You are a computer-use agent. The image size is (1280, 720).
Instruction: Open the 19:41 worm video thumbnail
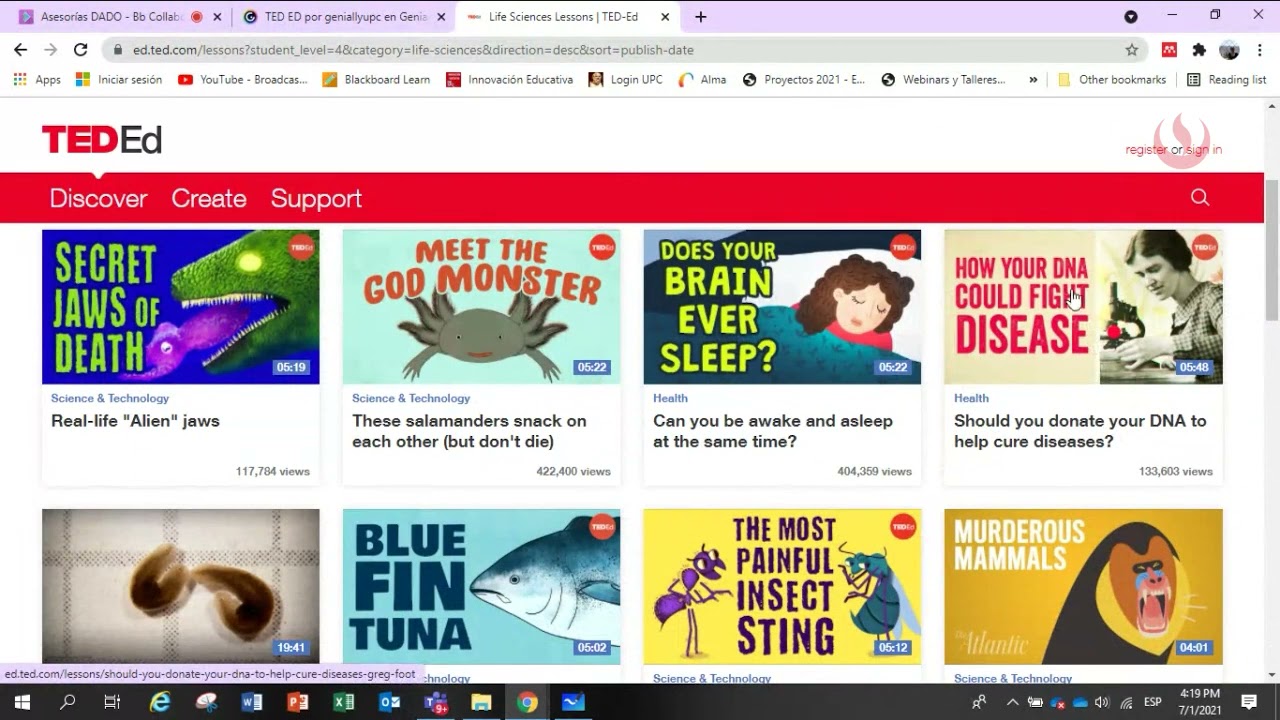181,586
